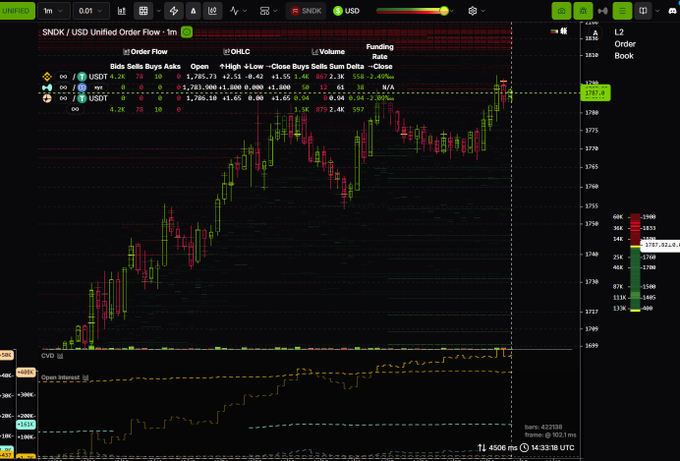The height and width of the screenshot is (461, 680).
Task: Click the Open Interest panel label
Action: [x=60, y=378]
